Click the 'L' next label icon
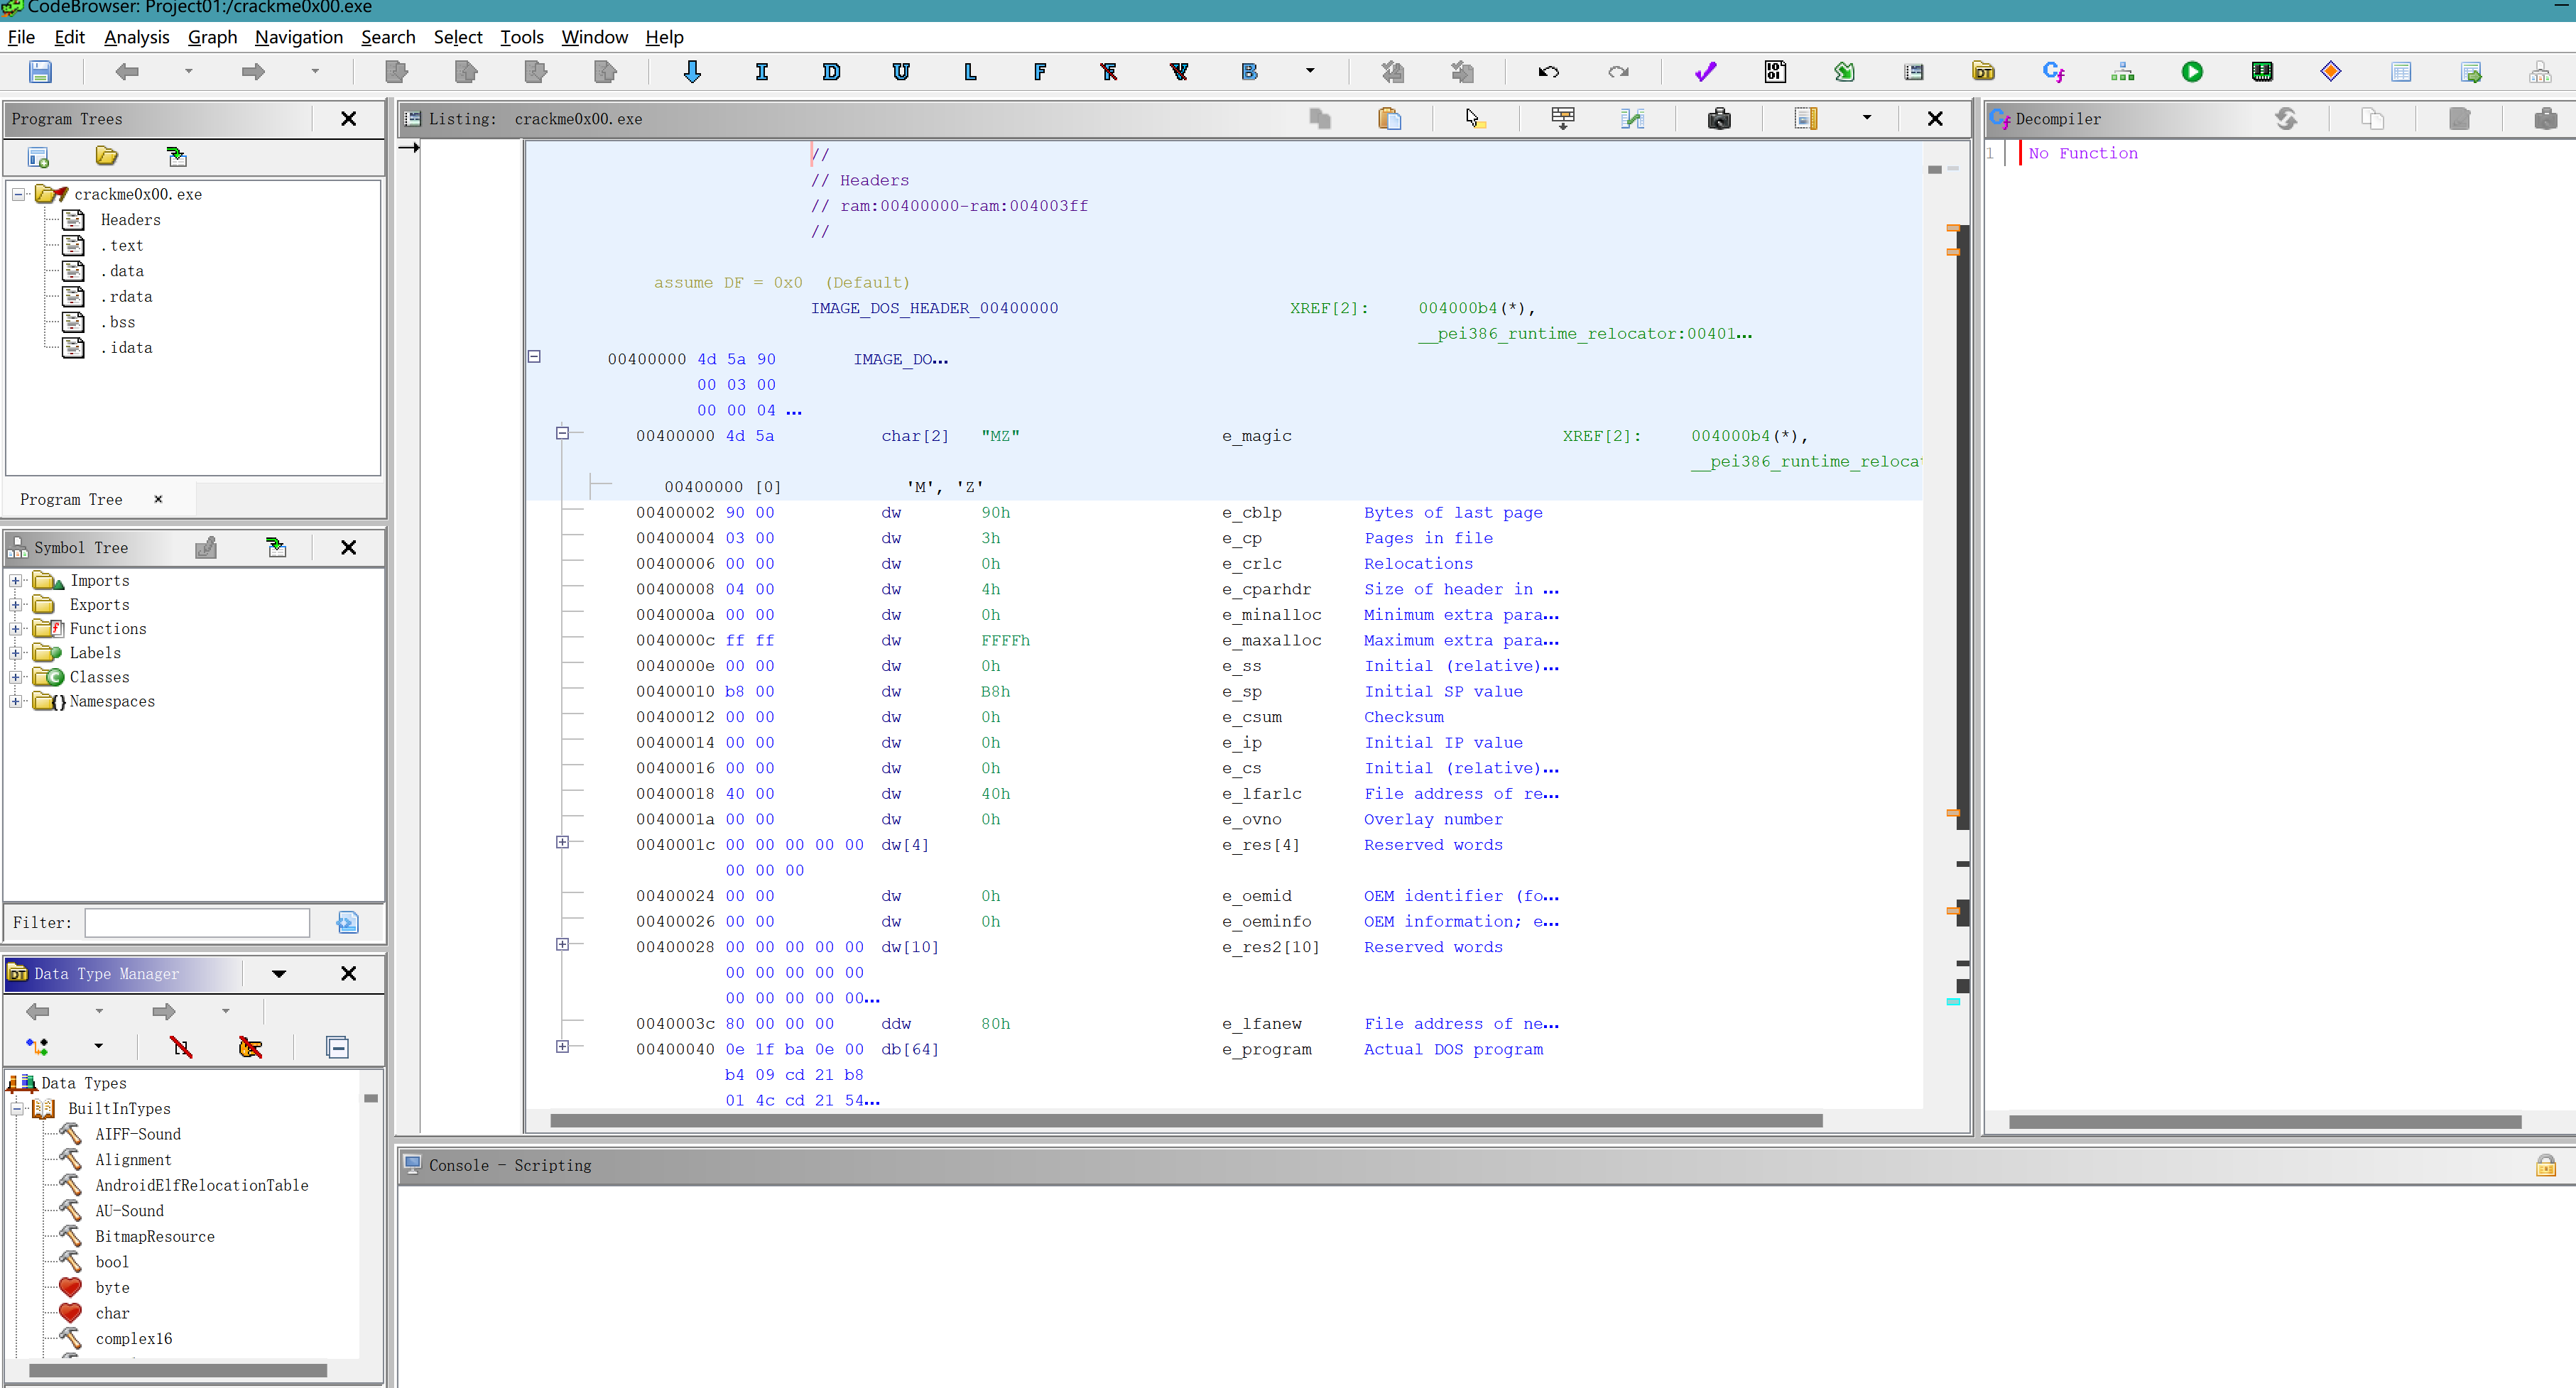The image size is (2576, 1388). [970, 72]
